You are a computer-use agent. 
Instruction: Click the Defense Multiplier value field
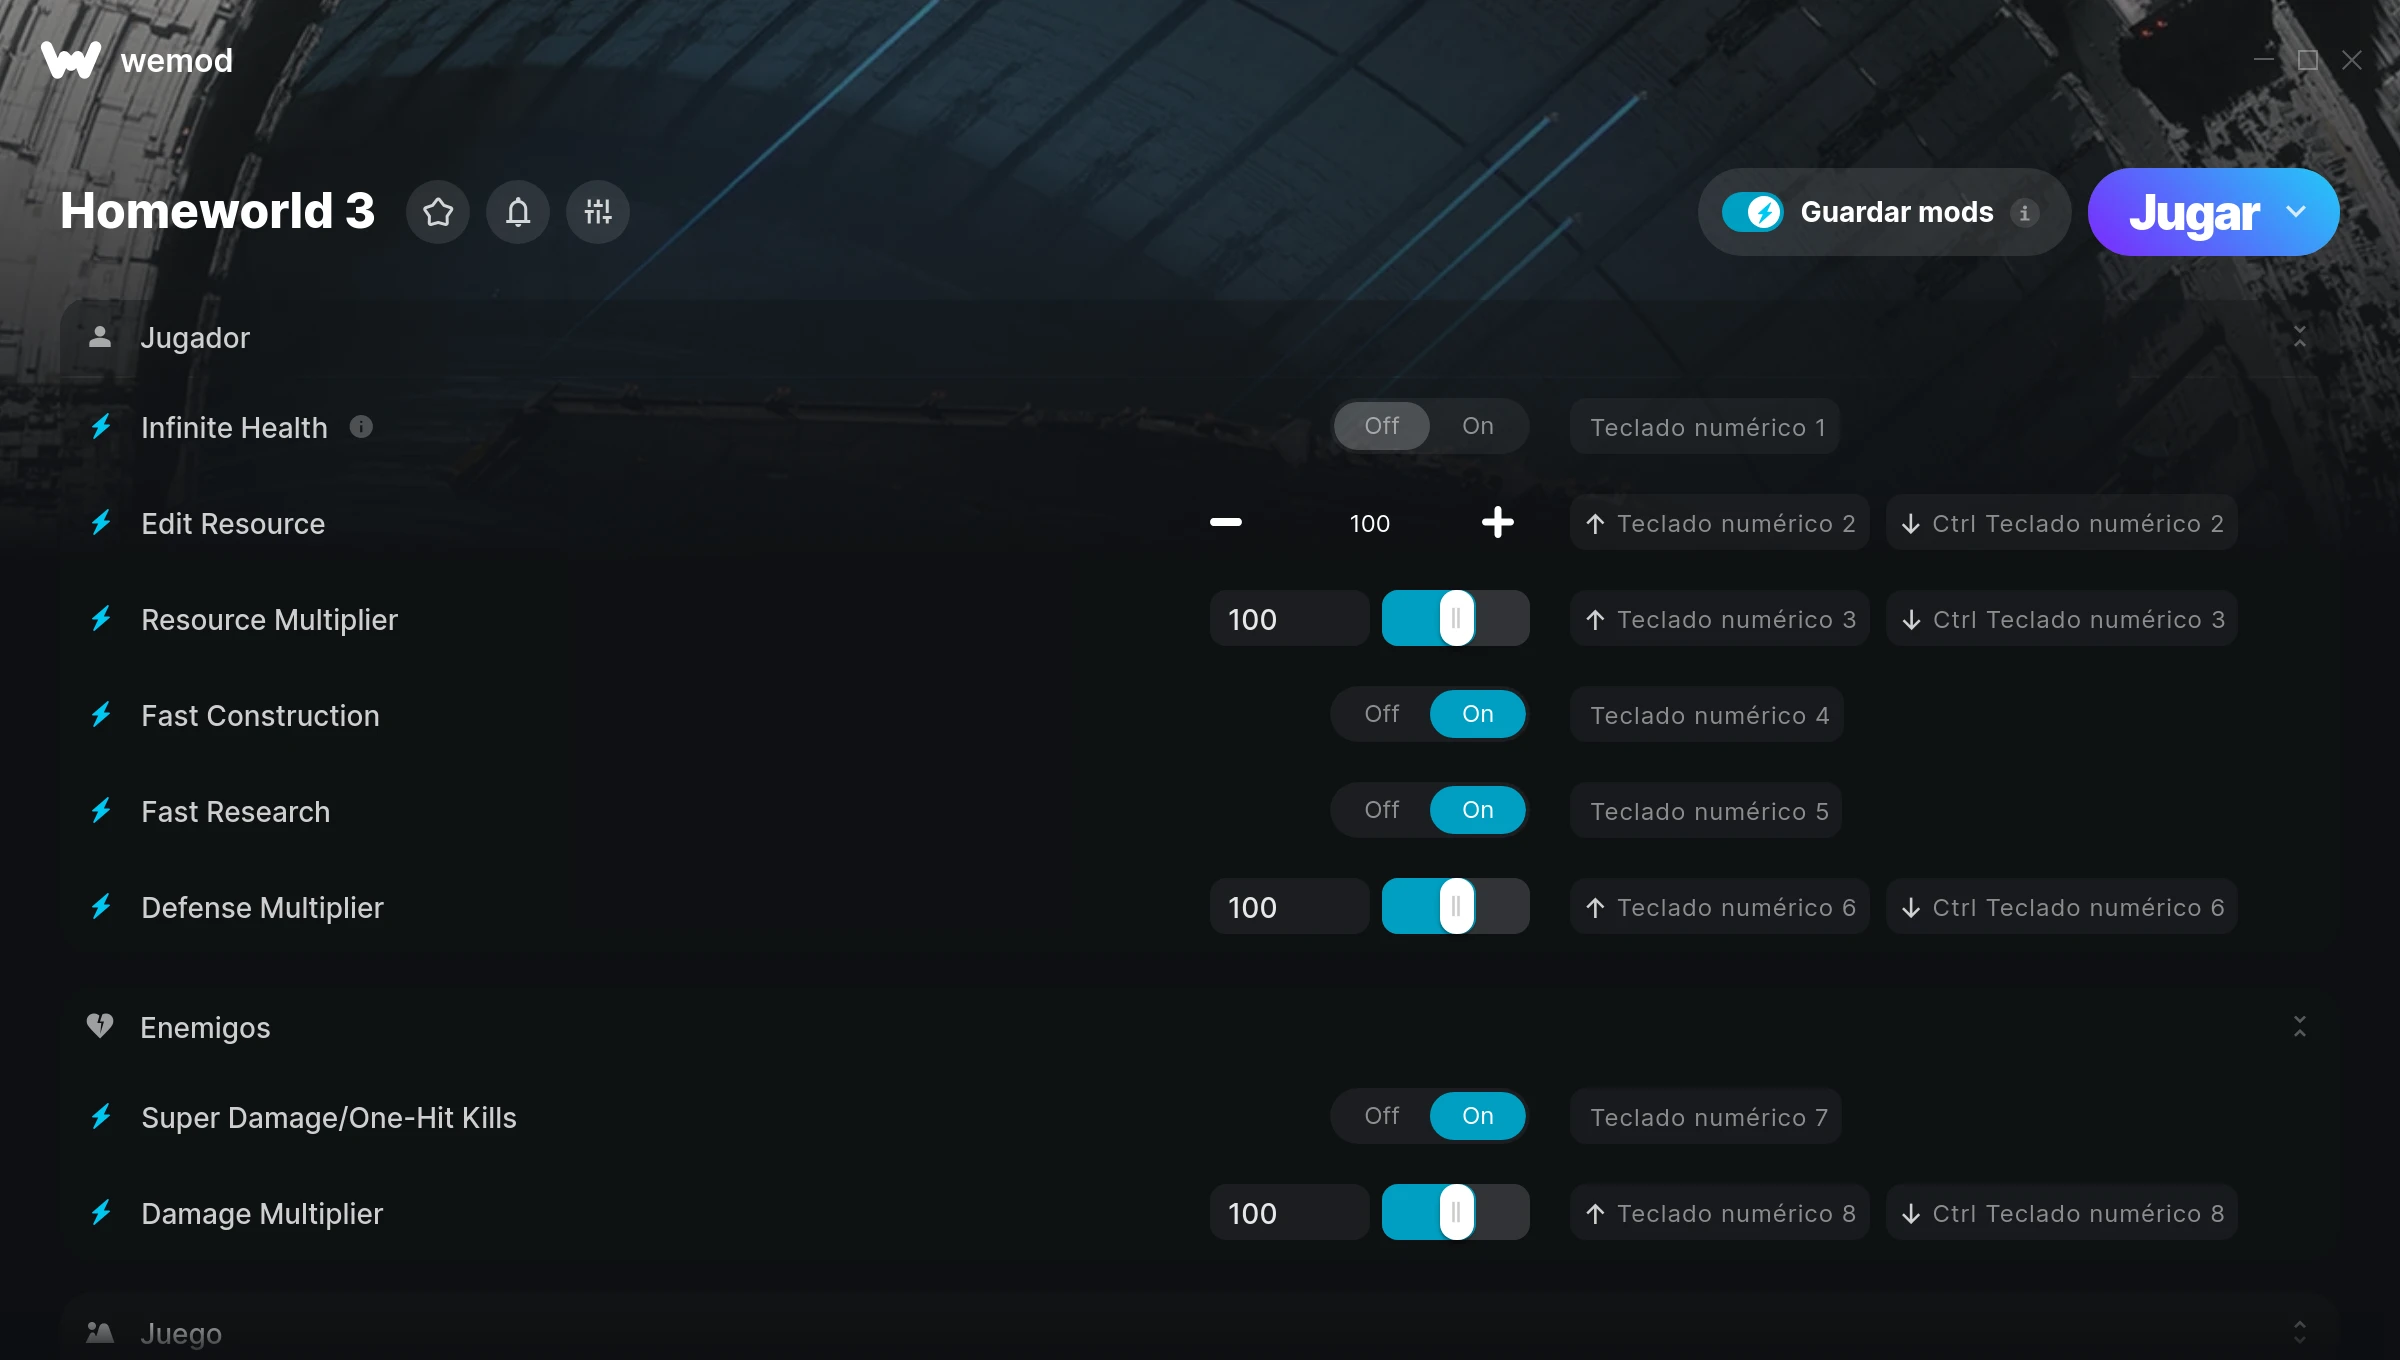point(1290,907)
